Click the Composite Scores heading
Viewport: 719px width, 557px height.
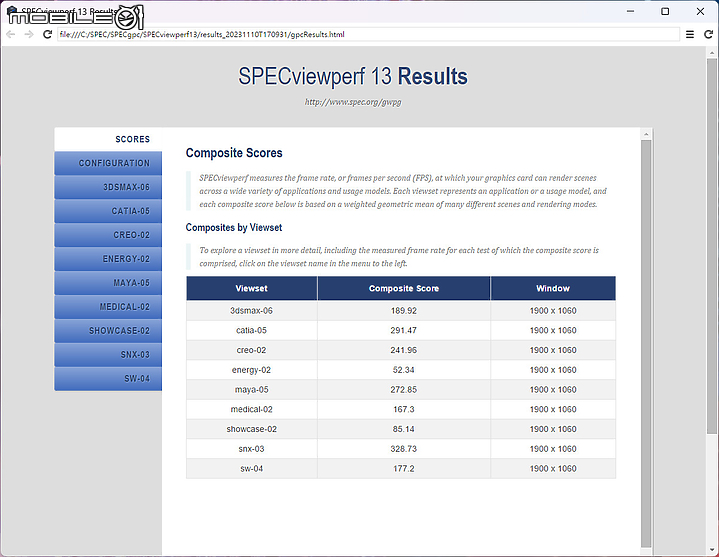coord(234,153)
